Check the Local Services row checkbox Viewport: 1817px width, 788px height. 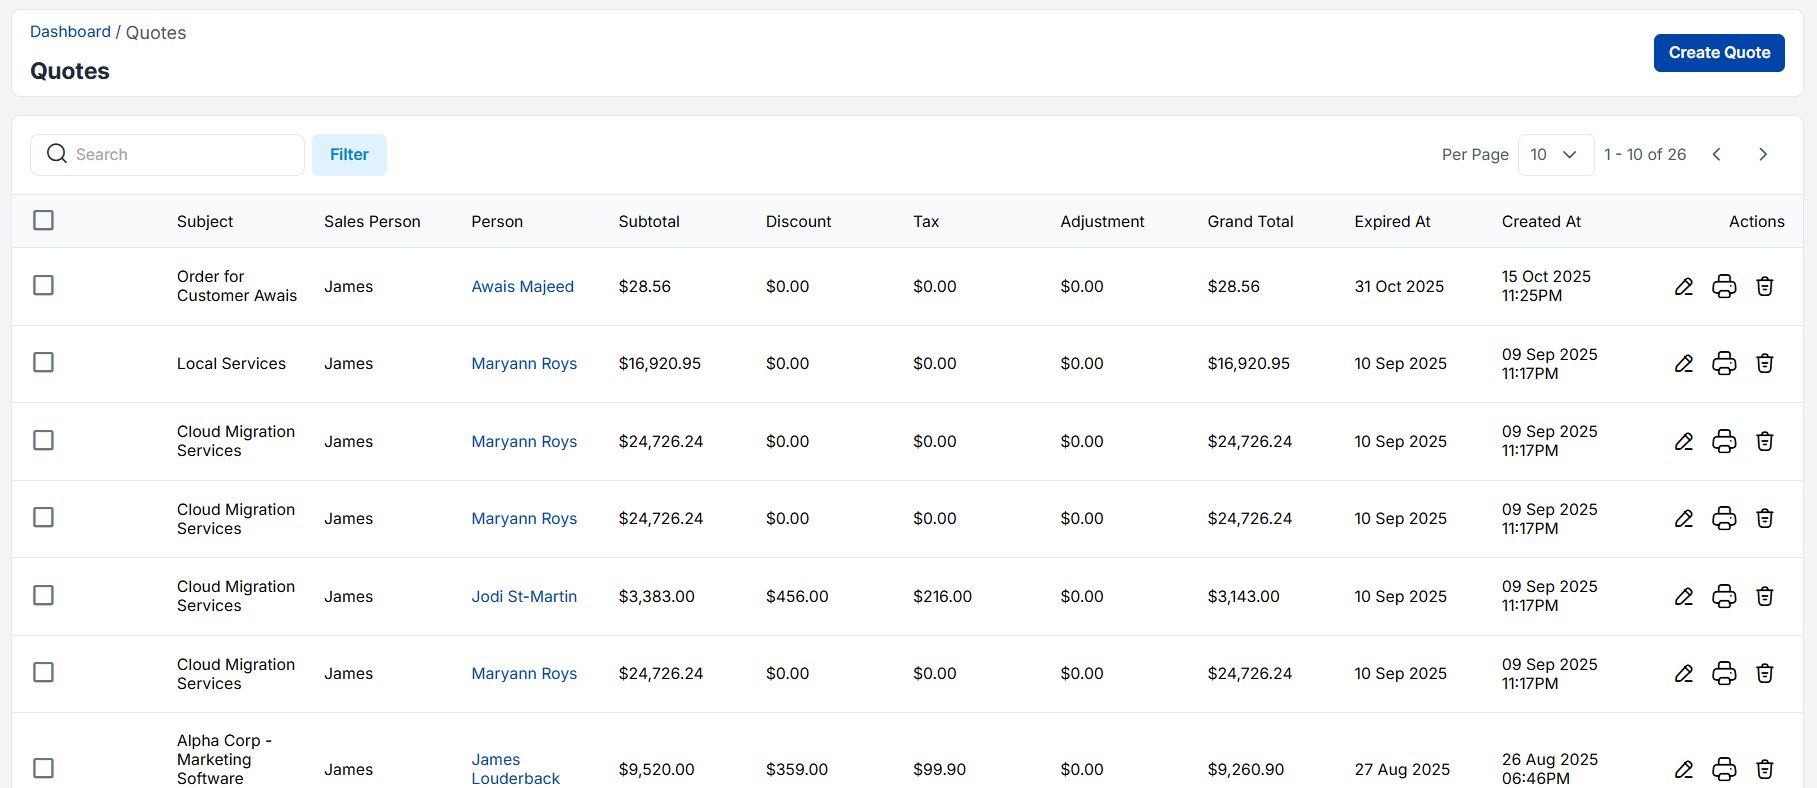(43, 363)
